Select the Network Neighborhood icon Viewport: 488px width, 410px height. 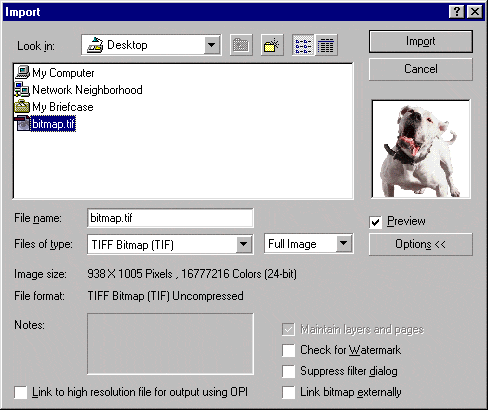click(x=22, y=90)
